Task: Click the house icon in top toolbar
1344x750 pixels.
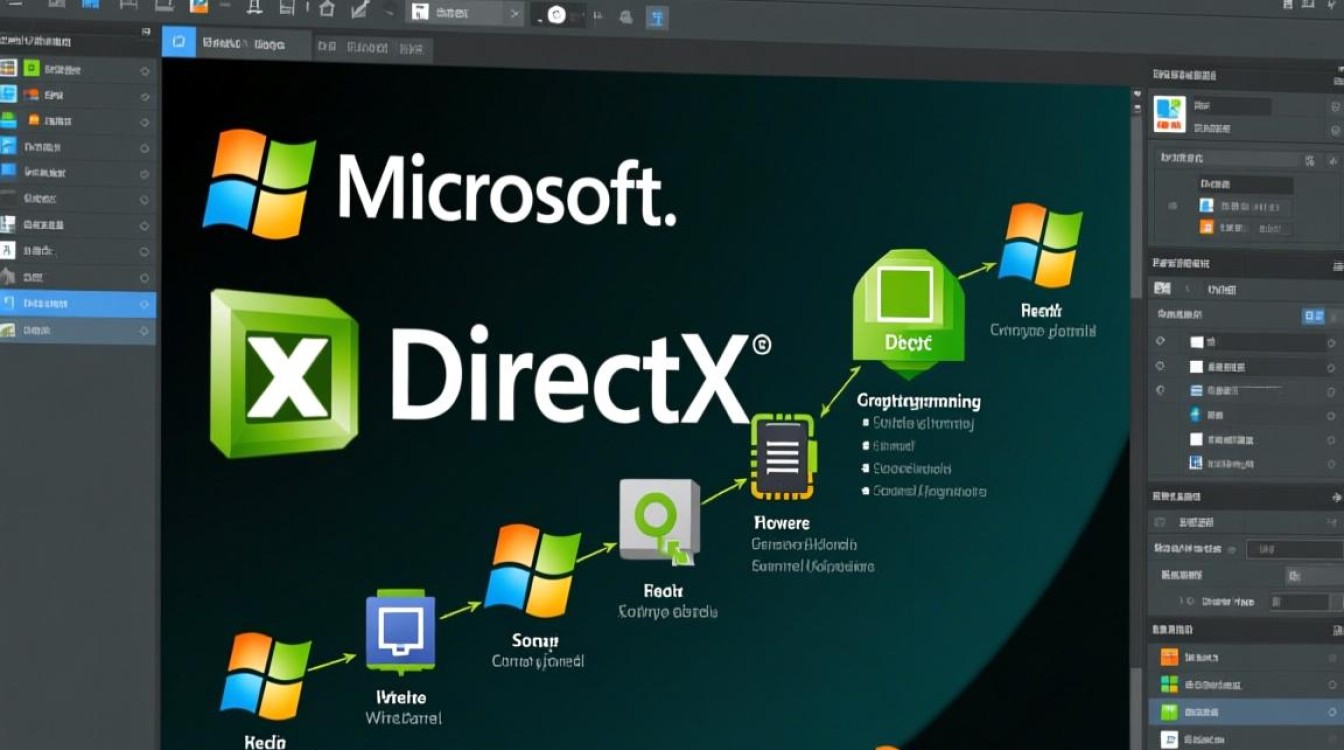Action: point(326,10)
